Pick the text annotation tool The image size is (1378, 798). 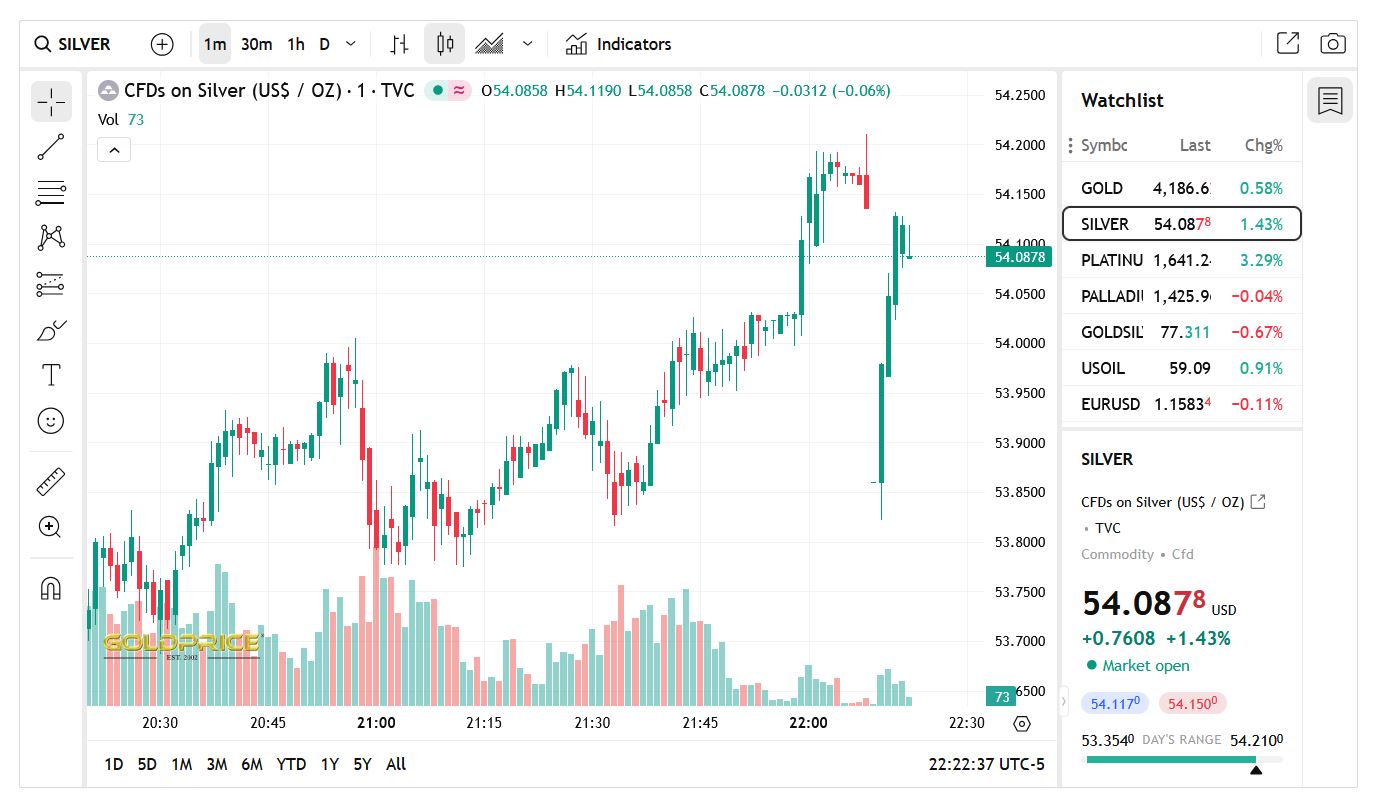tap(51, 375)
